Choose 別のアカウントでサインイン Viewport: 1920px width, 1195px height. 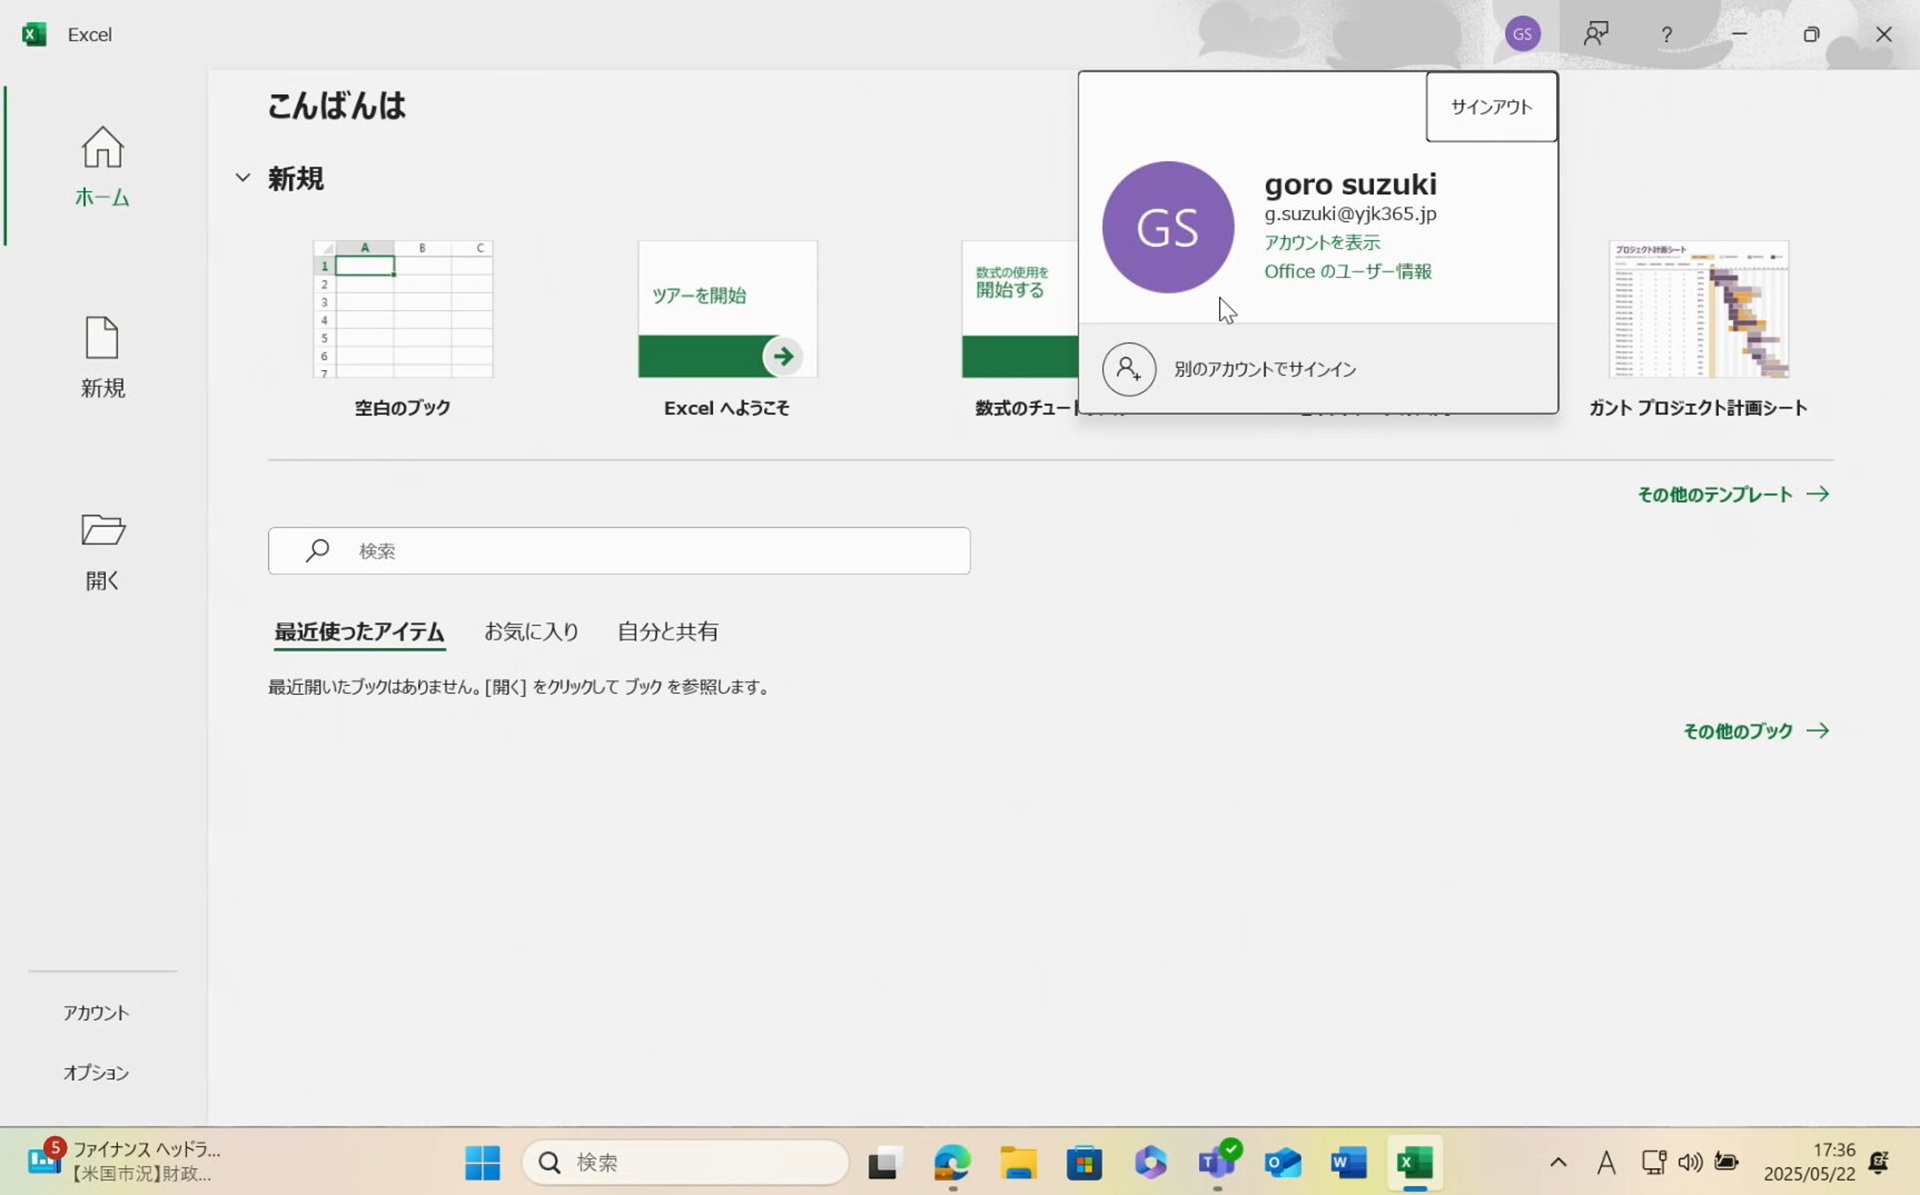pos(1318,369)
